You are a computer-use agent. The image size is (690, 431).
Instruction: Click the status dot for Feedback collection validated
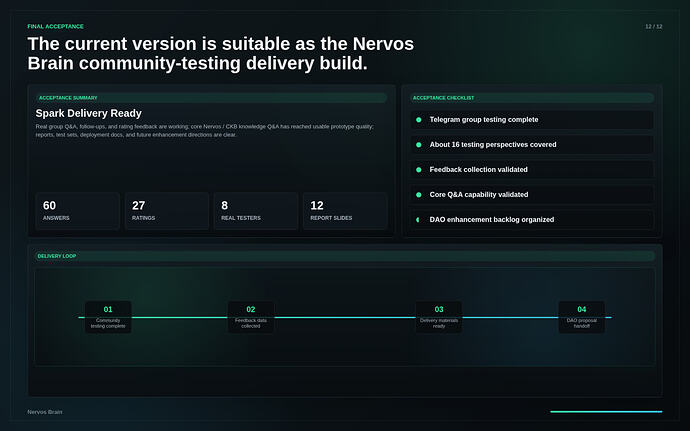click(418, 169)
